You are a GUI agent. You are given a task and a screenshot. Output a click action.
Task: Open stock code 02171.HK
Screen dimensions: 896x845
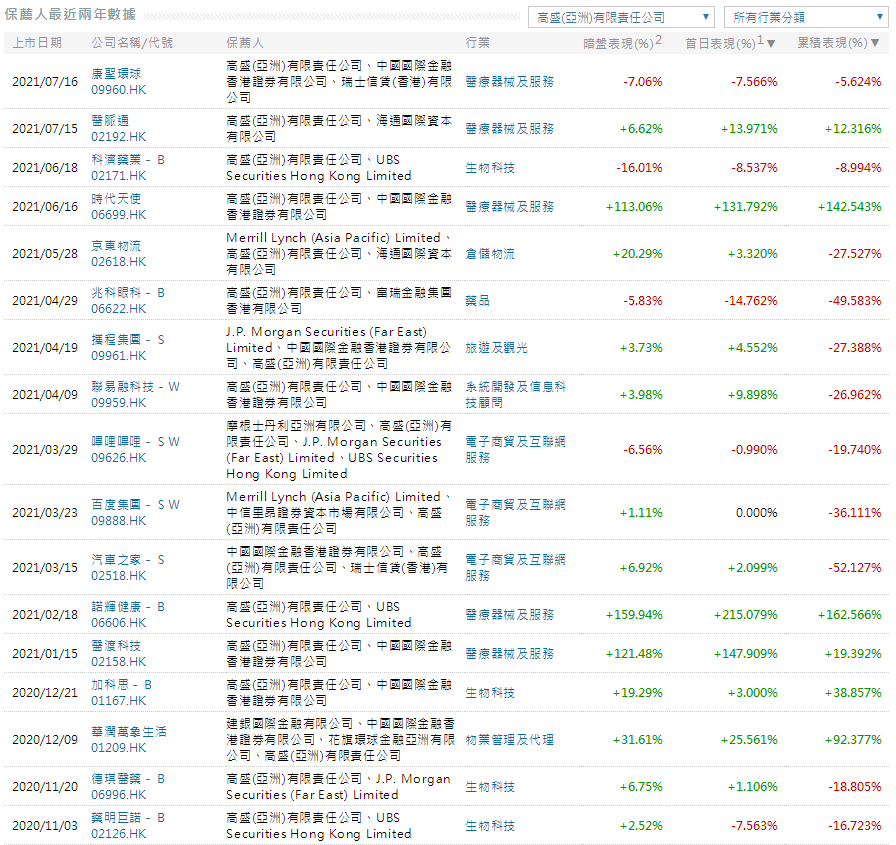119,175
